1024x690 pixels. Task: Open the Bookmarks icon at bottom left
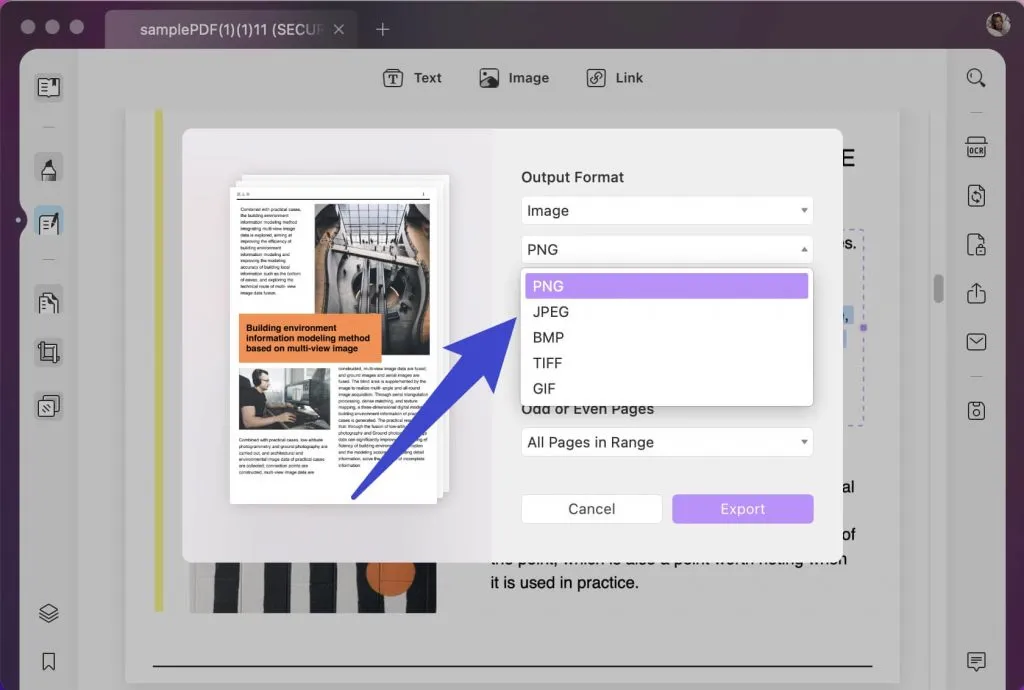tap(49, 661)
